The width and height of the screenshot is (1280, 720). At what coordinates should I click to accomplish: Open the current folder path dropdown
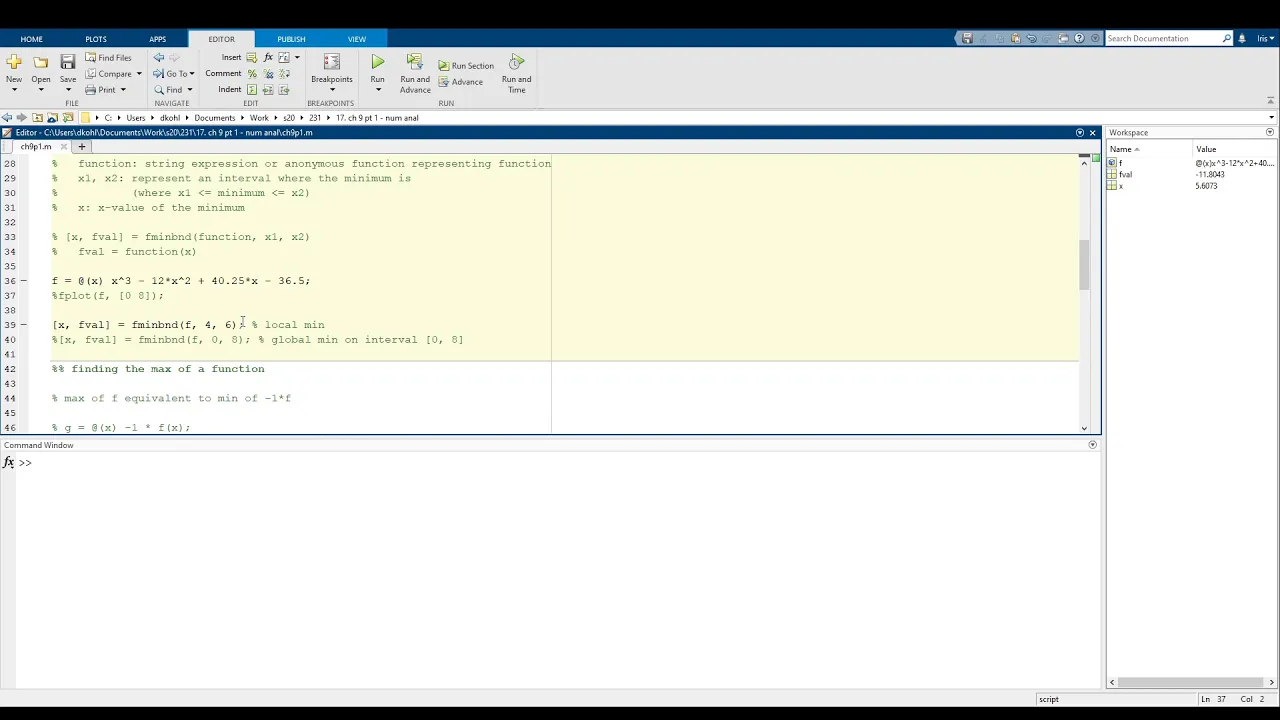(x=1271, y=118)
